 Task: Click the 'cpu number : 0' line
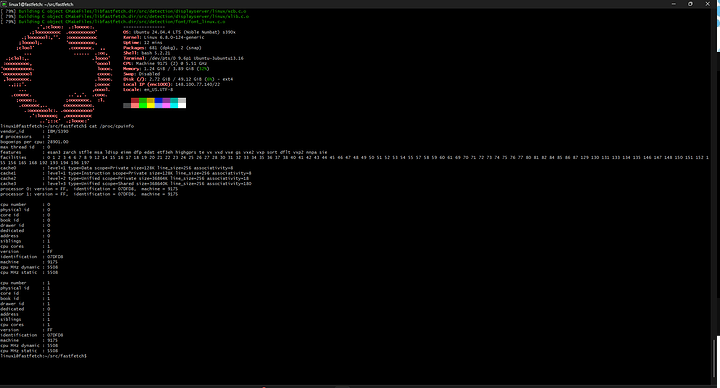pyautogui.click(x=25, y=204)
